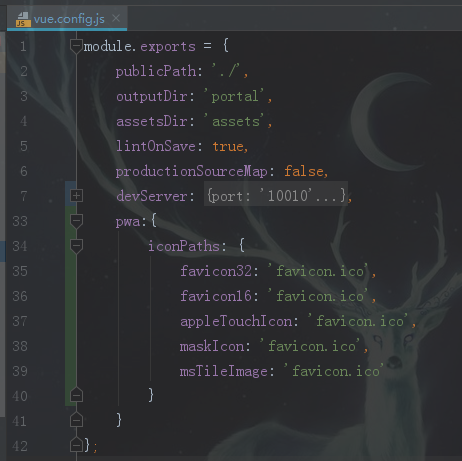Place cursor on appleTouchIcon key
This screenshot has width=462, height=461.
[x=236, y=321]
